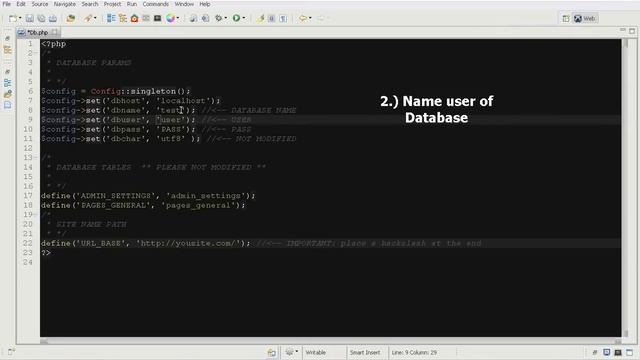This screenshot has width=640, height=360.
Task: Expand the gear dropdown arrow
Action: click(226, 18)
